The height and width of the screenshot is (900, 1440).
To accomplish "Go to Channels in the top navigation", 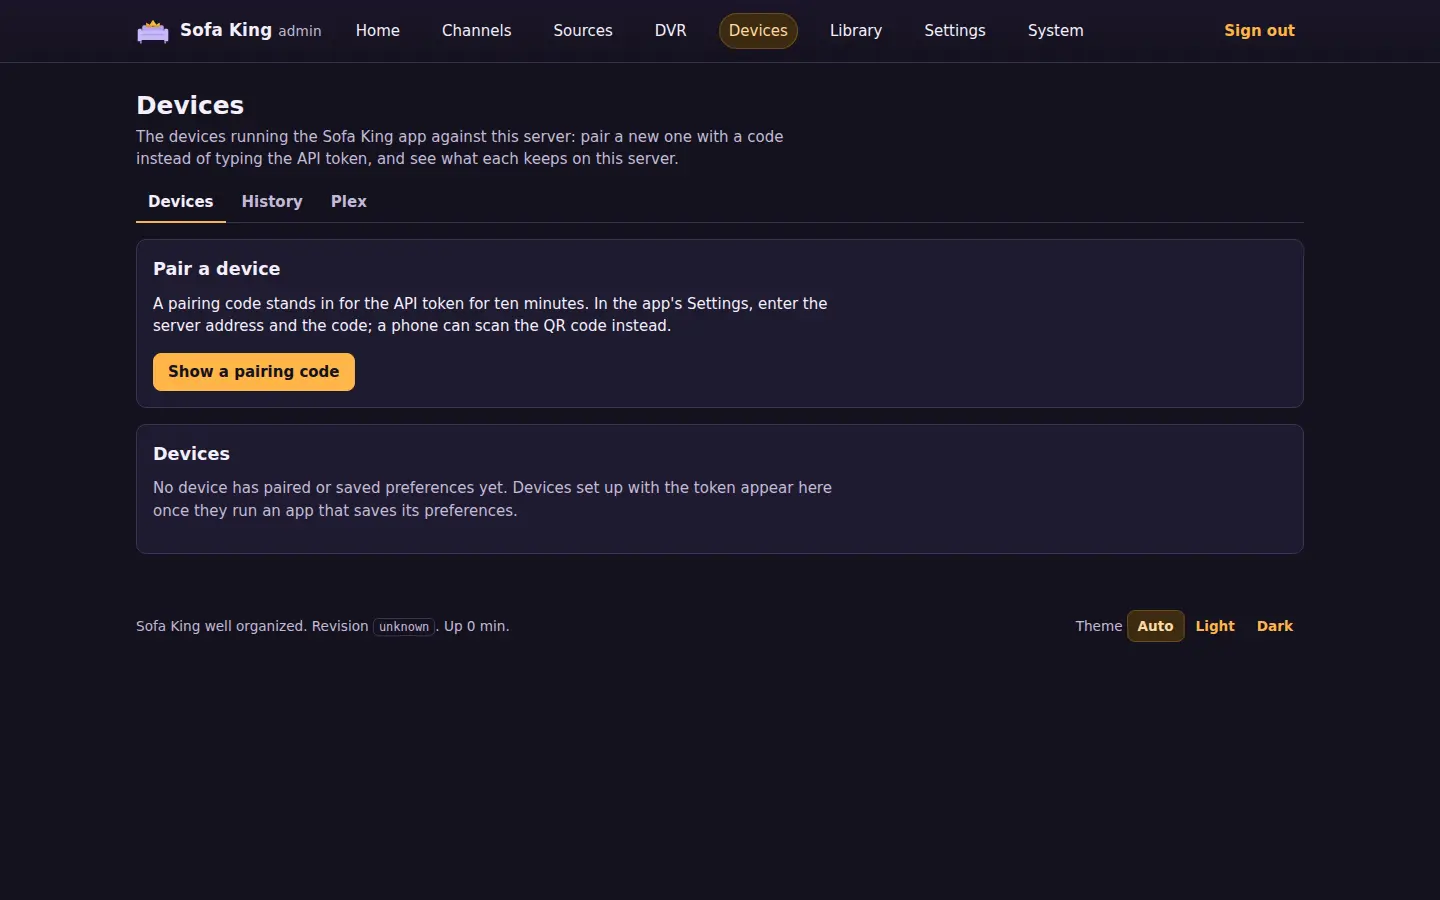I will click(476, 31).
